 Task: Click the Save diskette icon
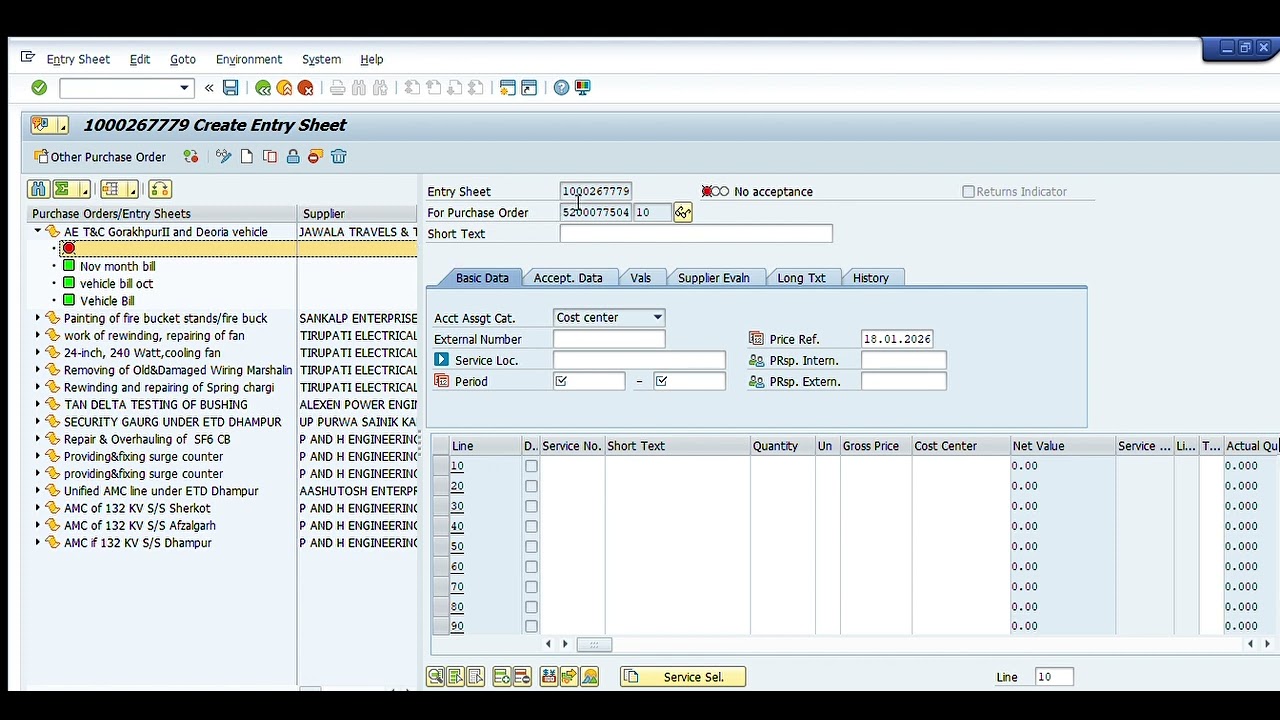pyautogui.click(x=231, y=88)
